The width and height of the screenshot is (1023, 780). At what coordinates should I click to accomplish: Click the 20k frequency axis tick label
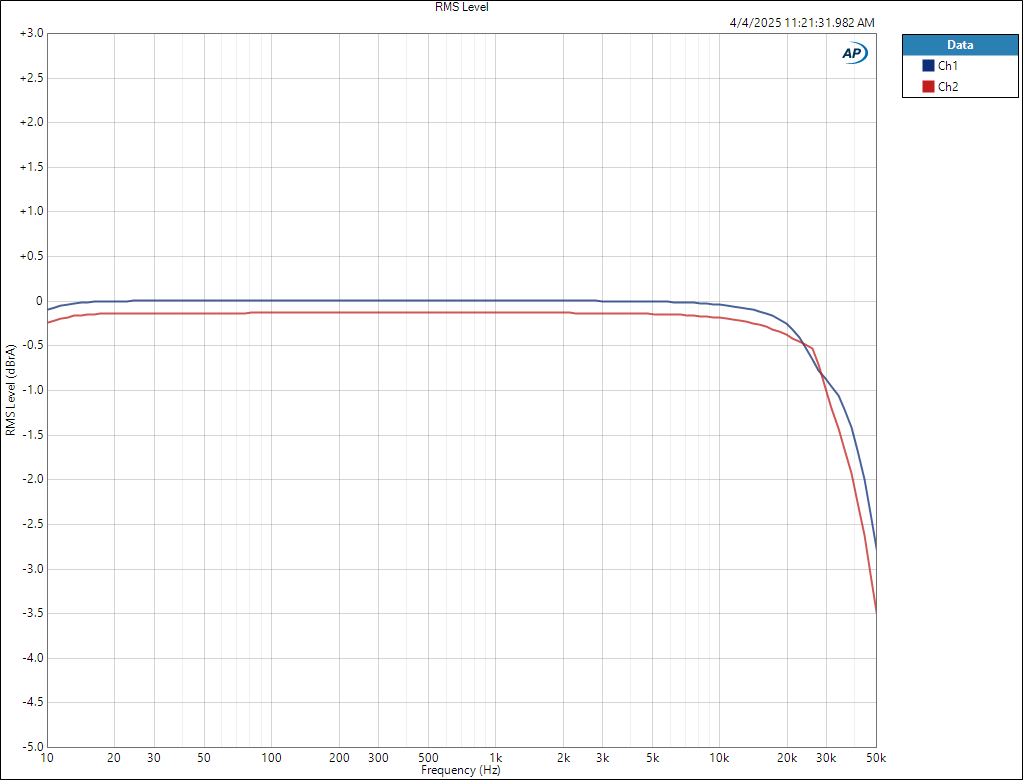click(x=787, y=758)
